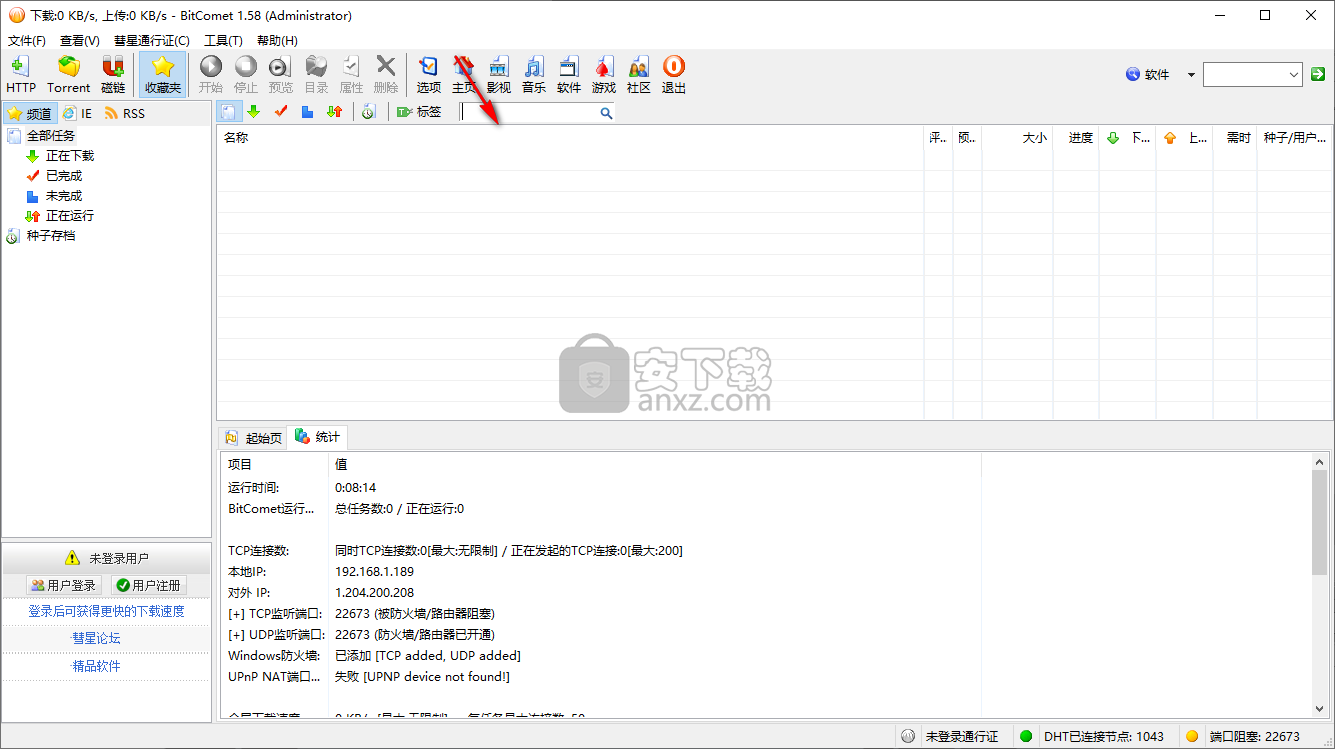The image size is (1335, 749).
Task: Open the 彗星论坛 forum link
Action: (x=96, y=638)
